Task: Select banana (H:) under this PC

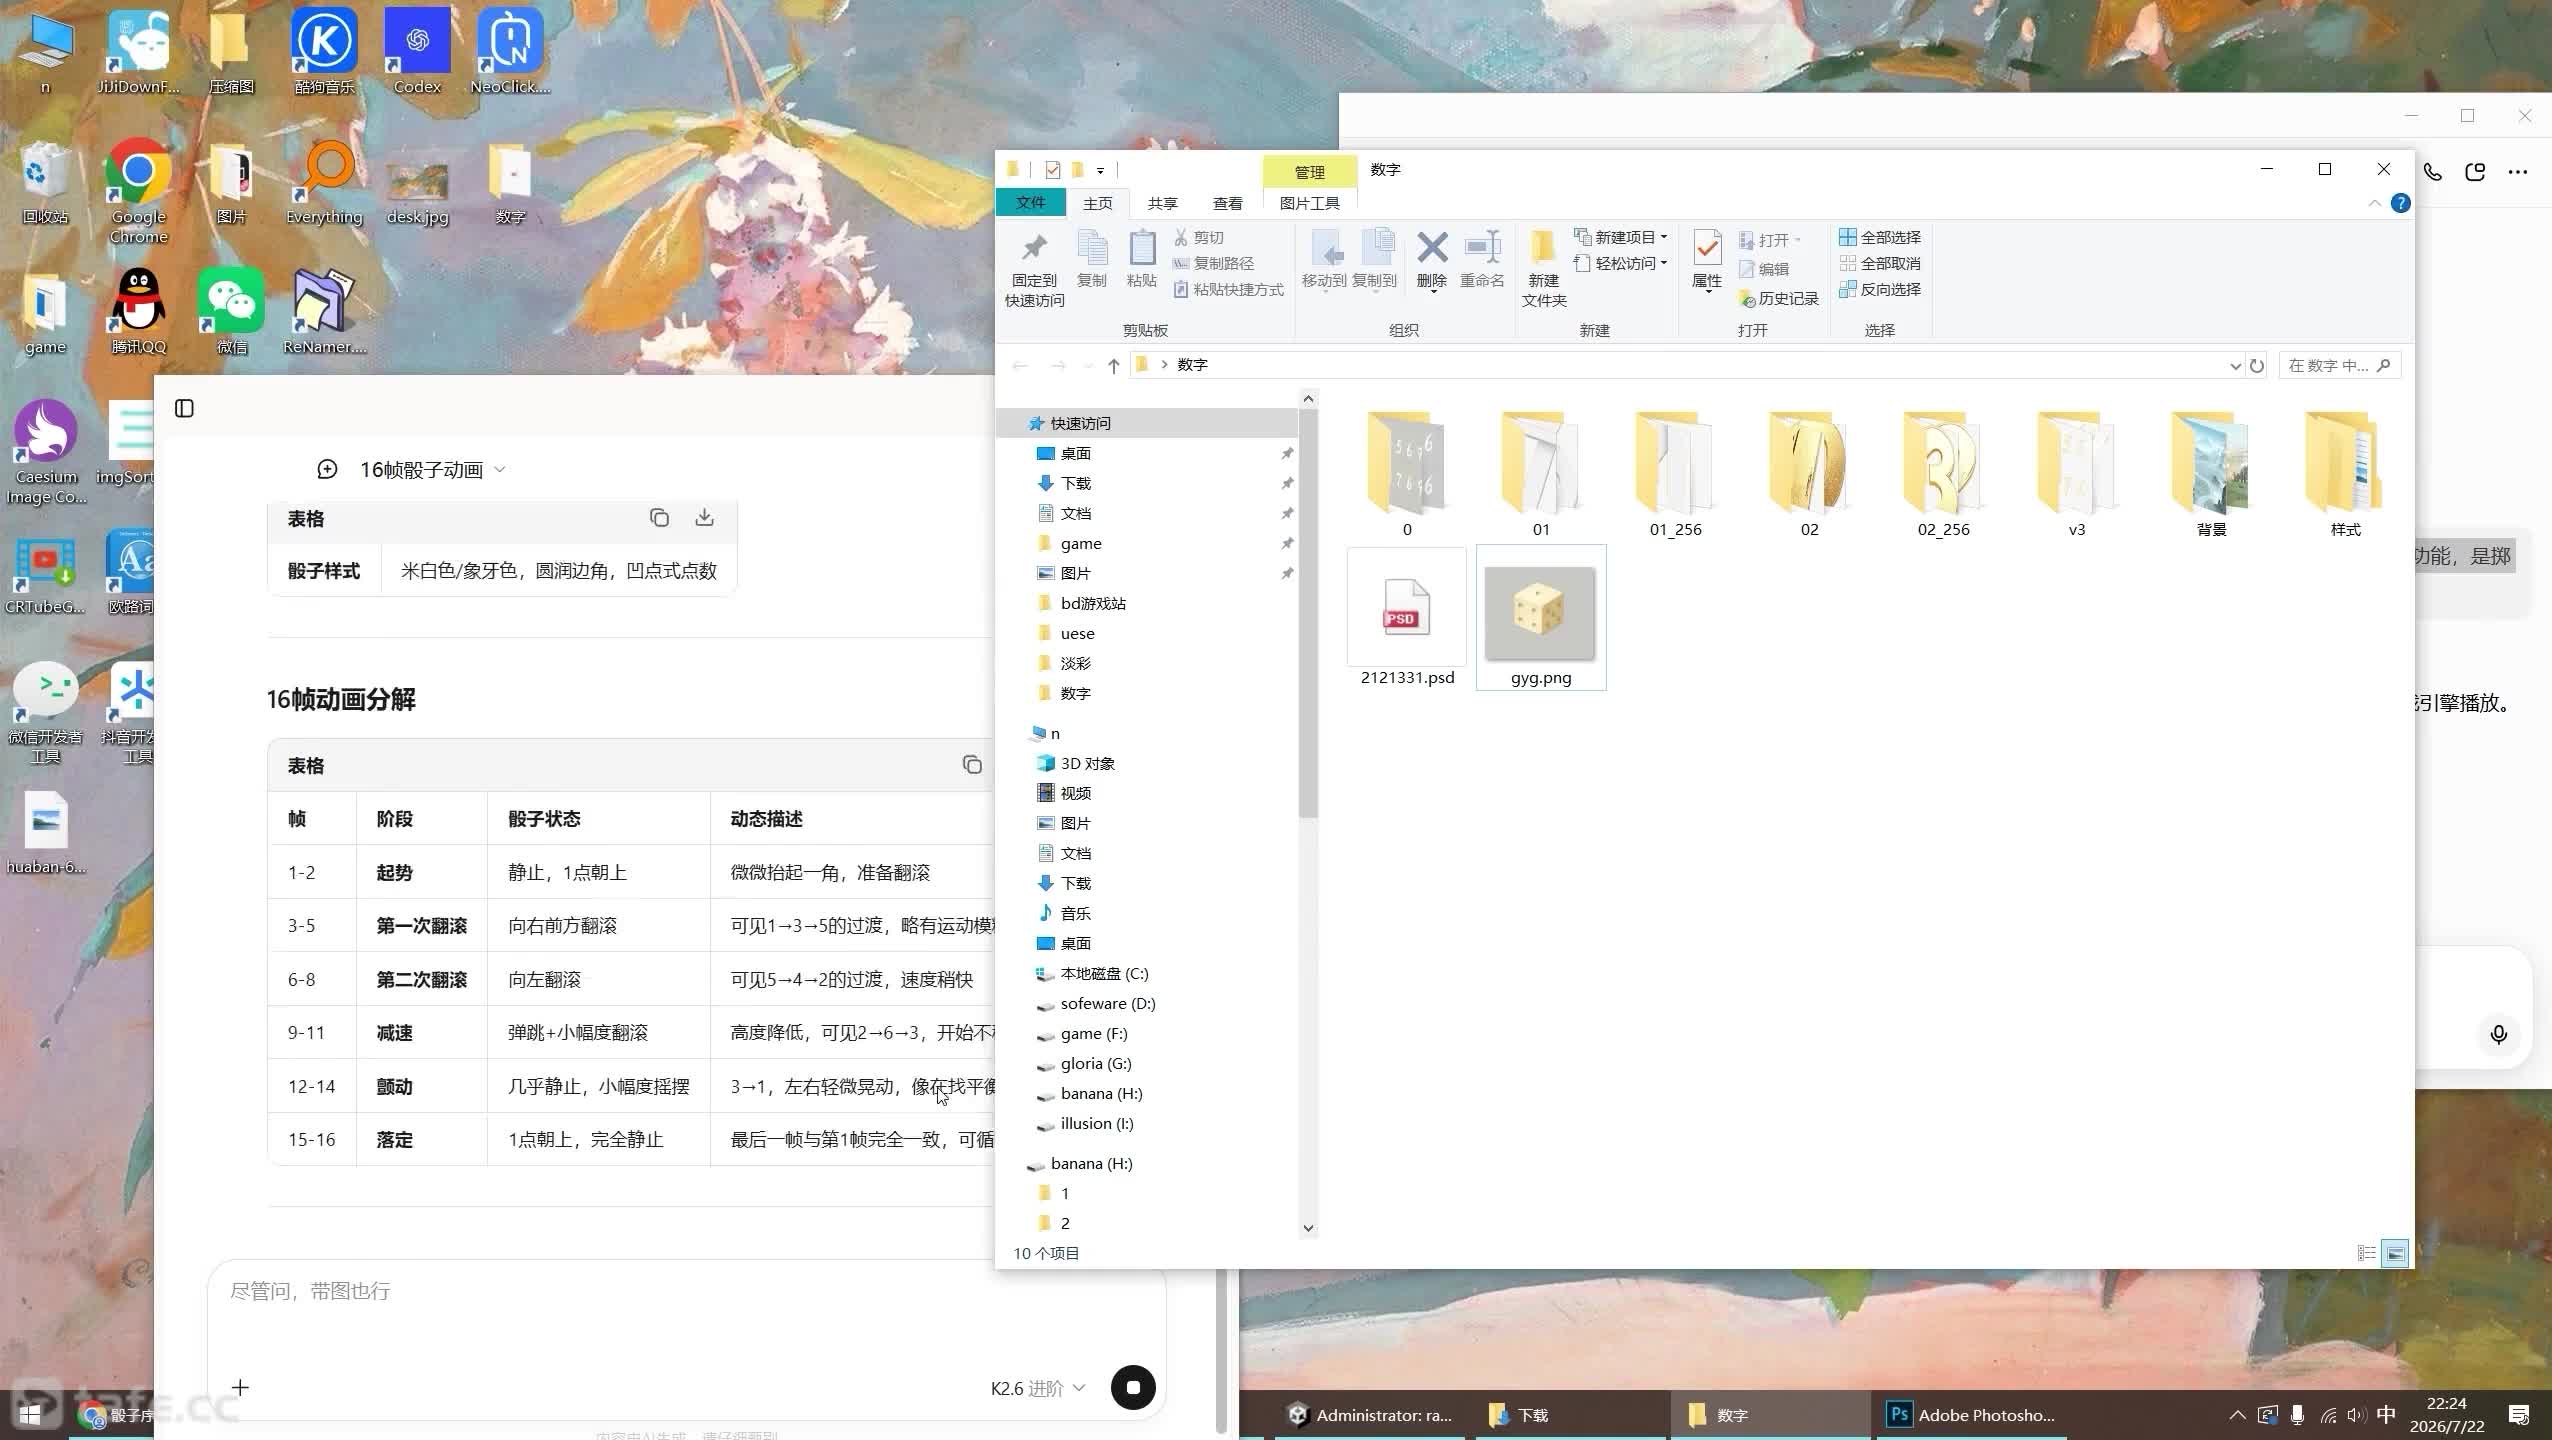Action: [1101, 1093]
